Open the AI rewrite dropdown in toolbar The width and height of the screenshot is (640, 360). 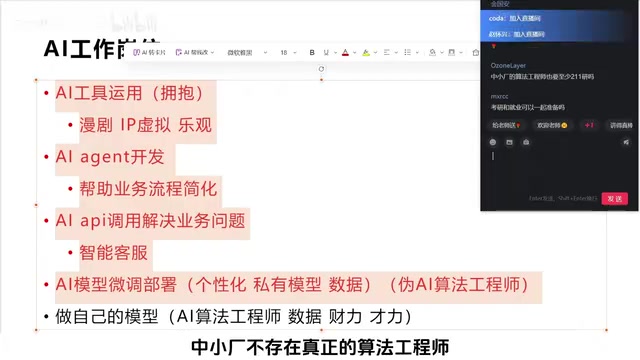pyautogui.click(x=195, y=53)
